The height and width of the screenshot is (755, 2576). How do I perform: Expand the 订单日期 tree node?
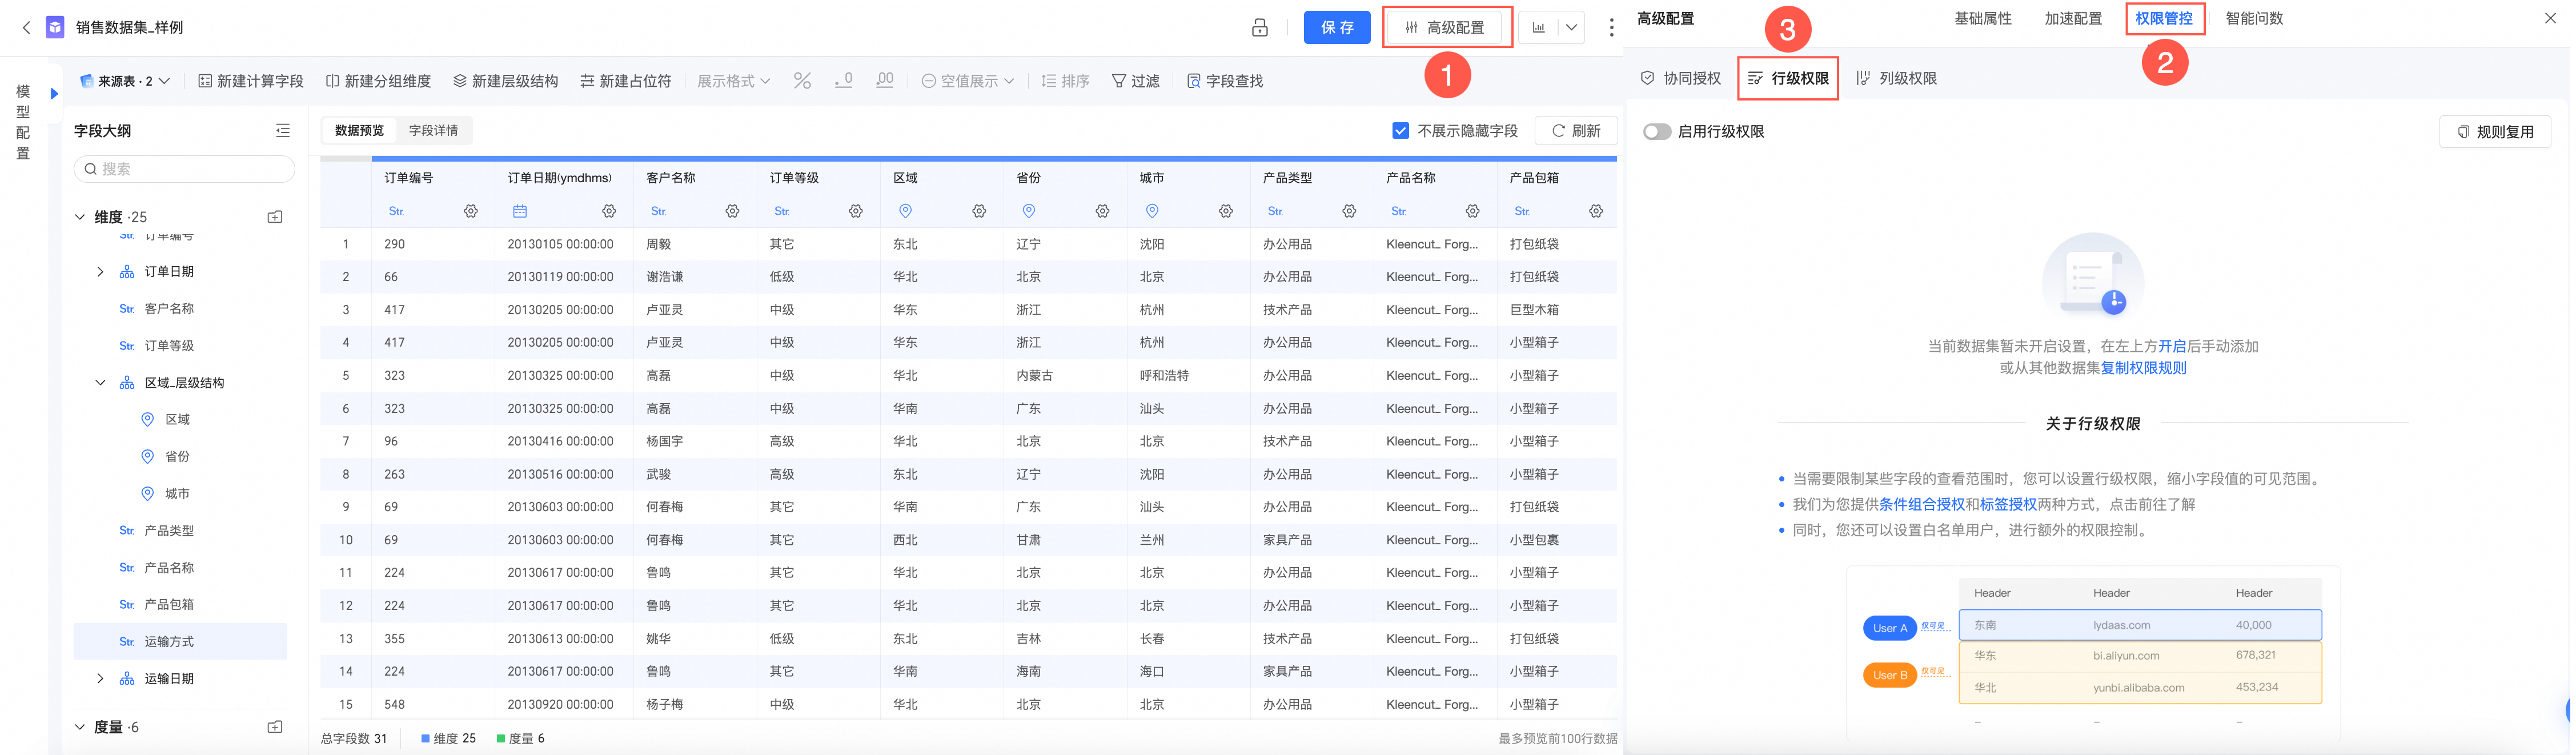tap(100, 272)
